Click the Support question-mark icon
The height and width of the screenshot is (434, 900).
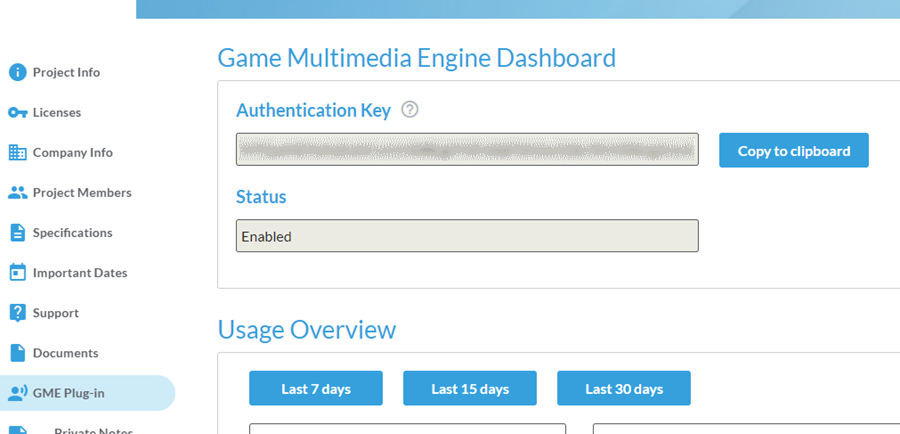17,313
